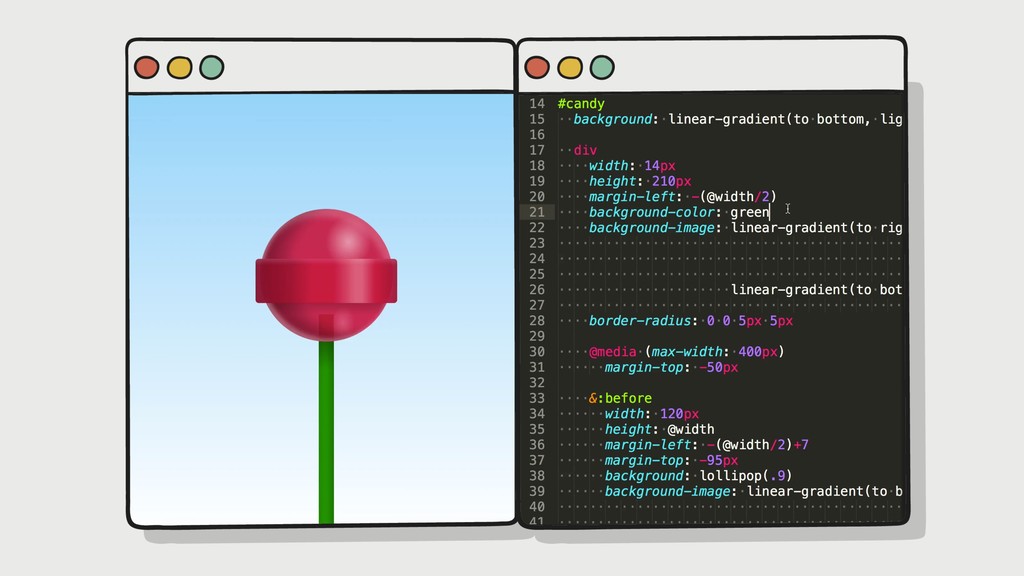
Task: Click the lollipop's horizontal red band
Action: pyautogui.click(x=326, y=281)
